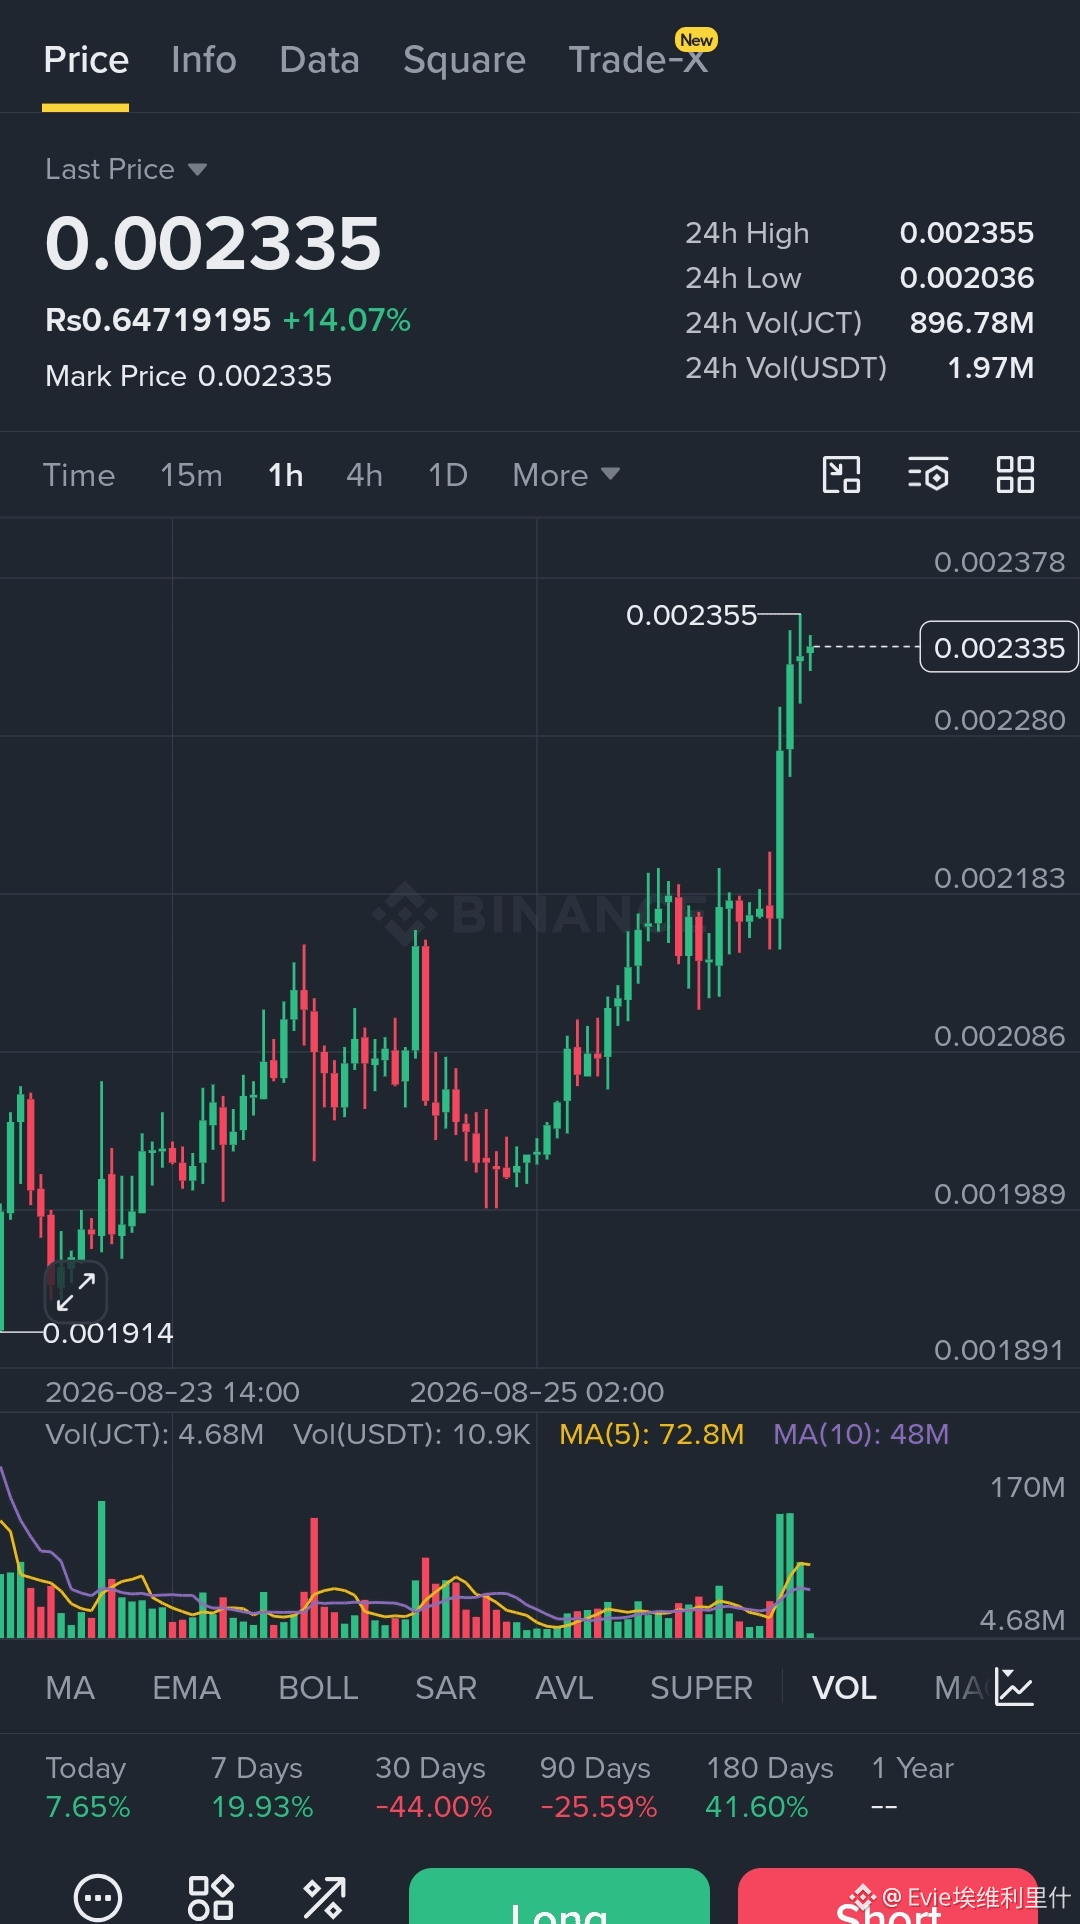This screenshot has height=1924, width=1080.
Task: Select the 1D chart interval
Action: pyautogui.click(x=448, y=475)
